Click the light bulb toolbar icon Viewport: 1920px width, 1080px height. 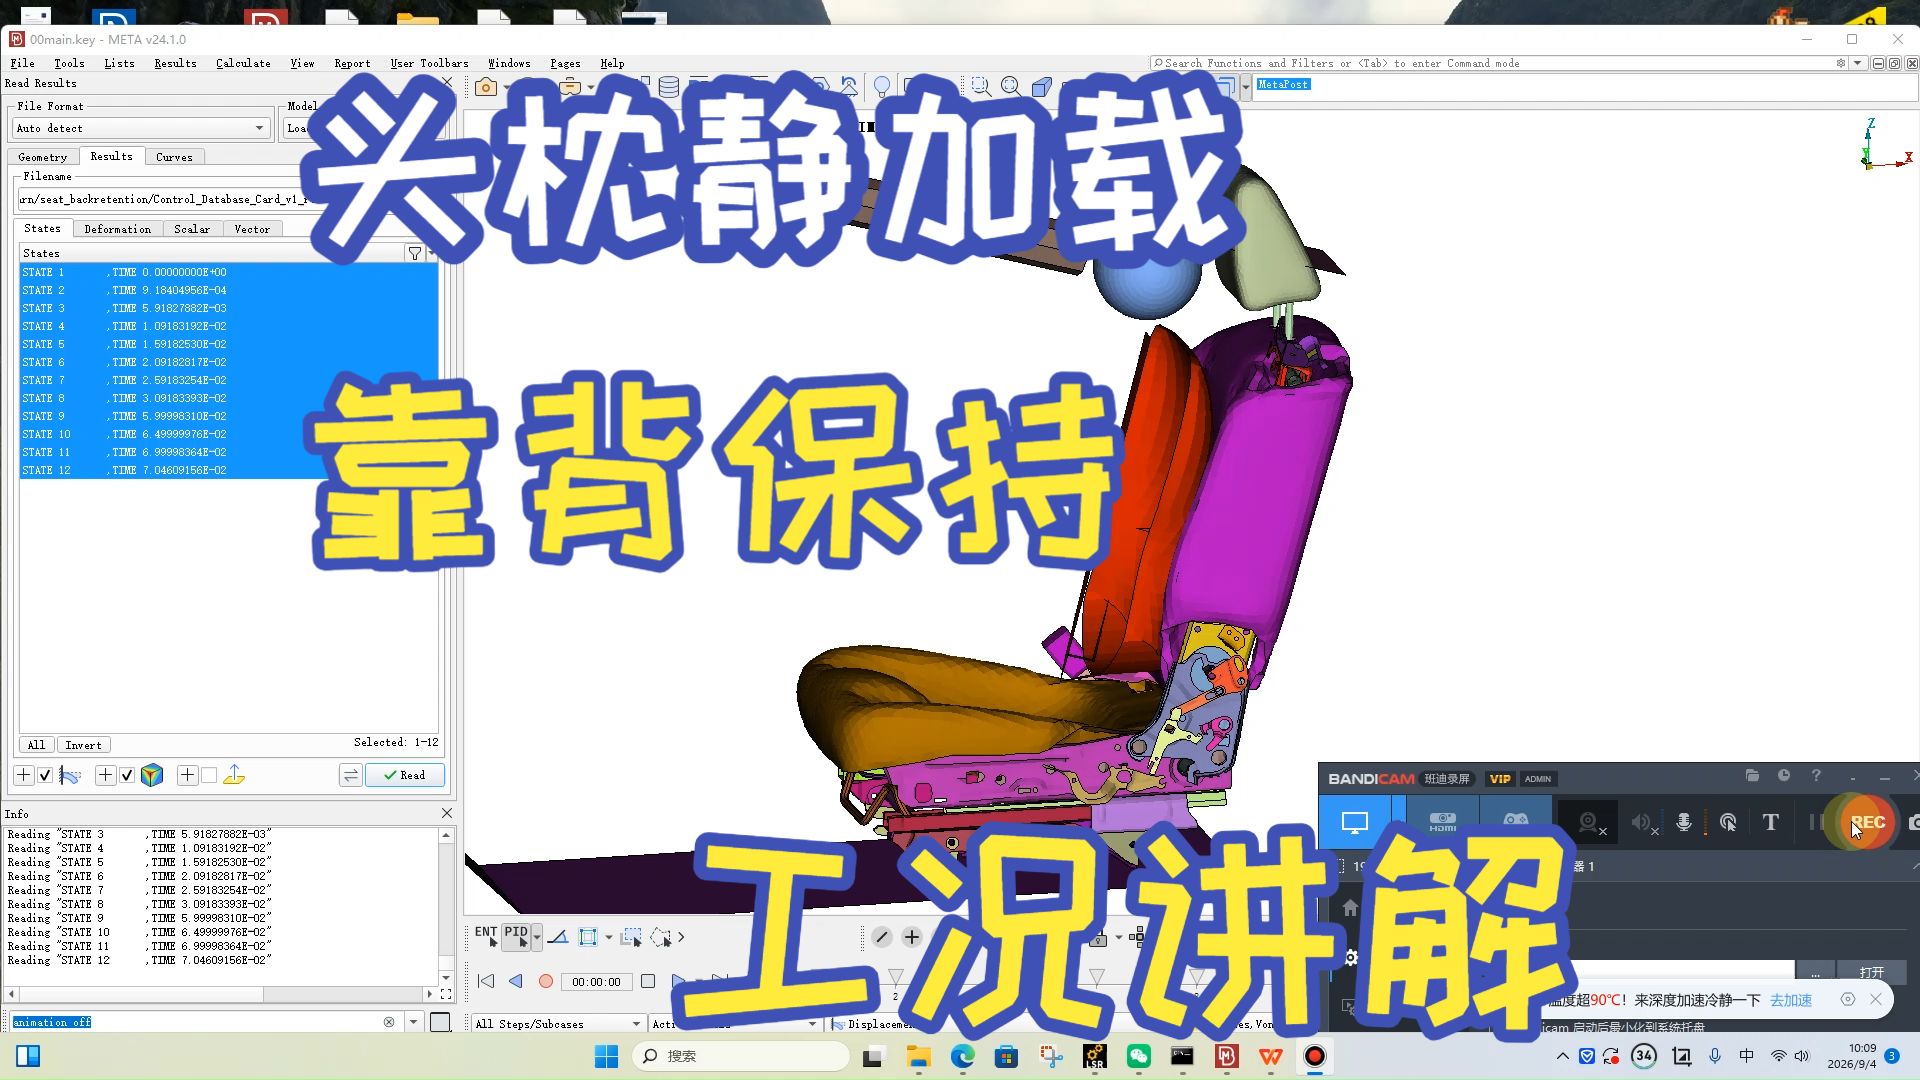click(882, 87)
